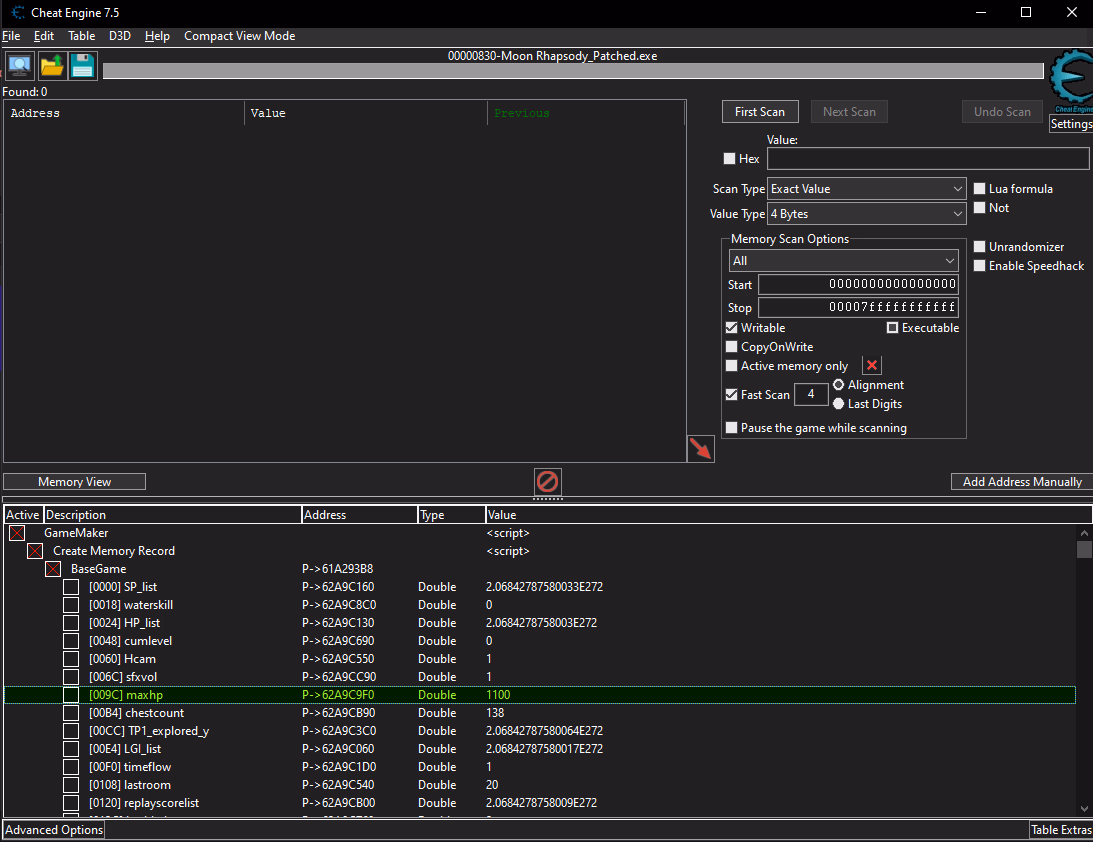1093x842 pixels.
Task: Click Add Address Manually button
Action: pos(1021,482)
